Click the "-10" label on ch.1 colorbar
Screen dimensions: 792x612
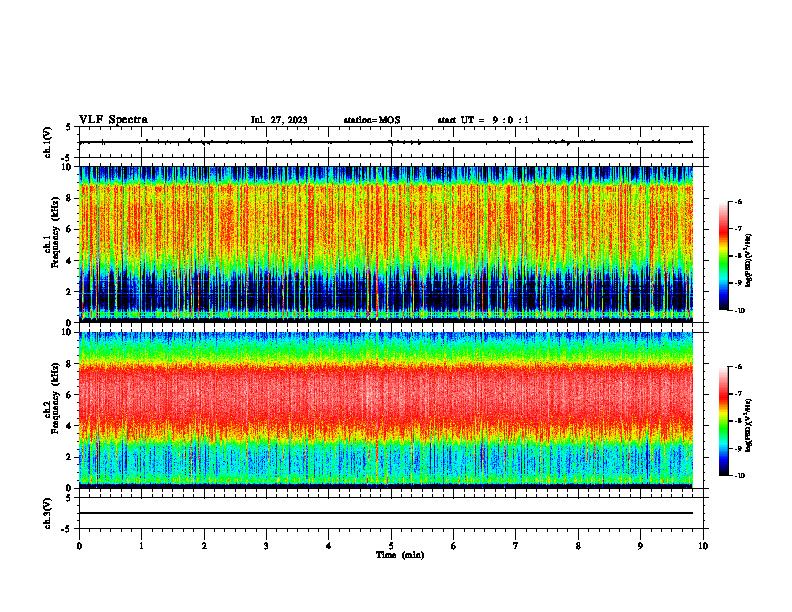point(739,311)
